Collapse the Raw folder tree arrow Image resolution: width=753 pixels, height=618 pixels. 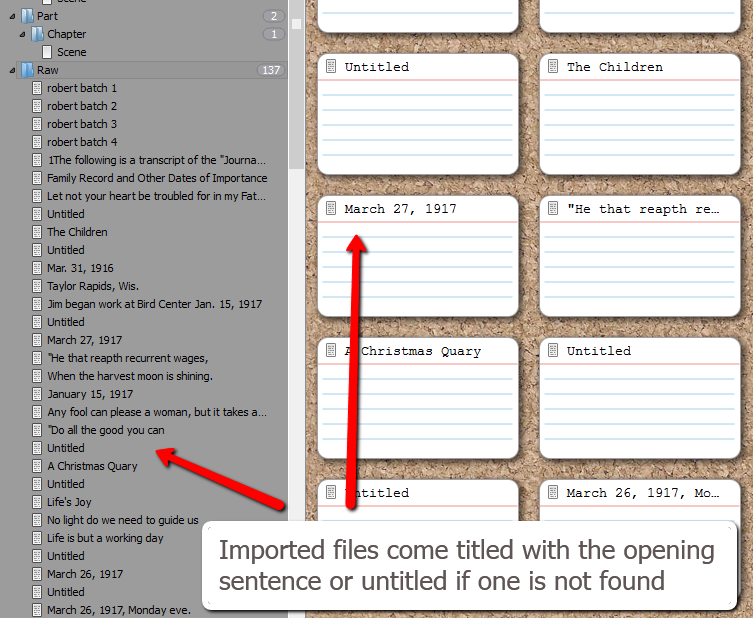coord(12,70)
